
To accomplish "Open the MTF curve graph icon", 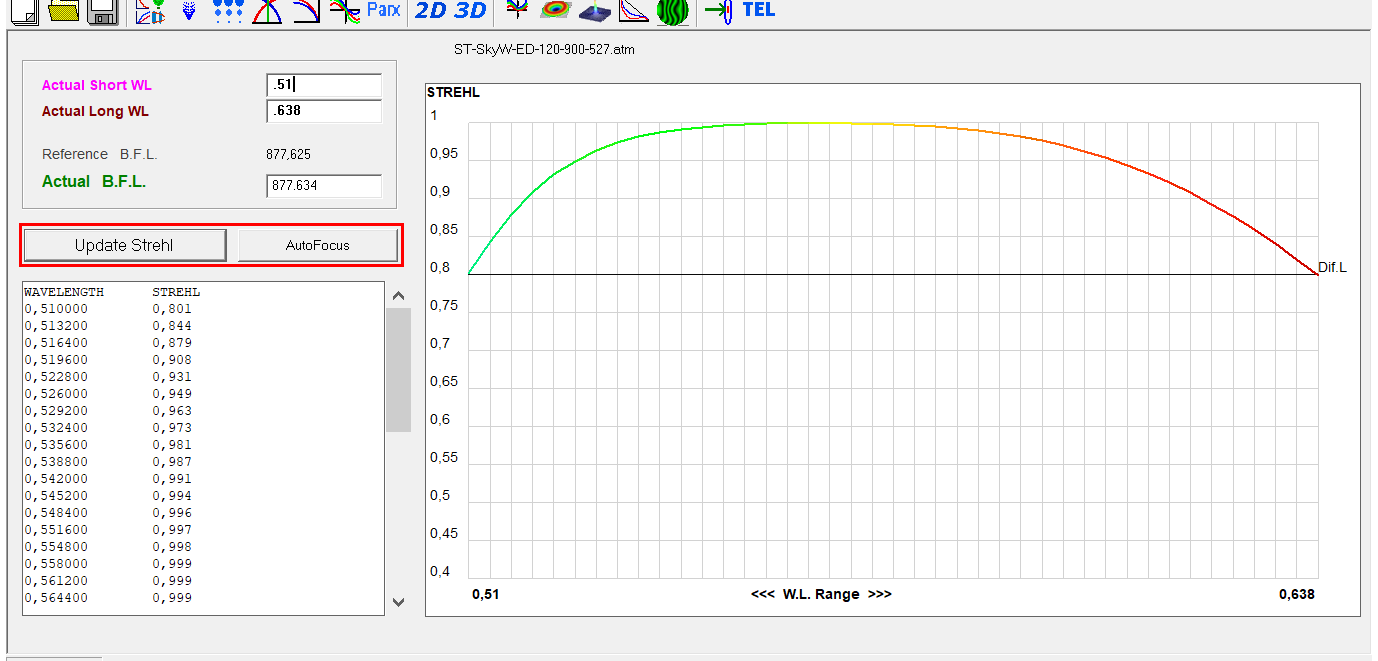I will coord(633,11).
